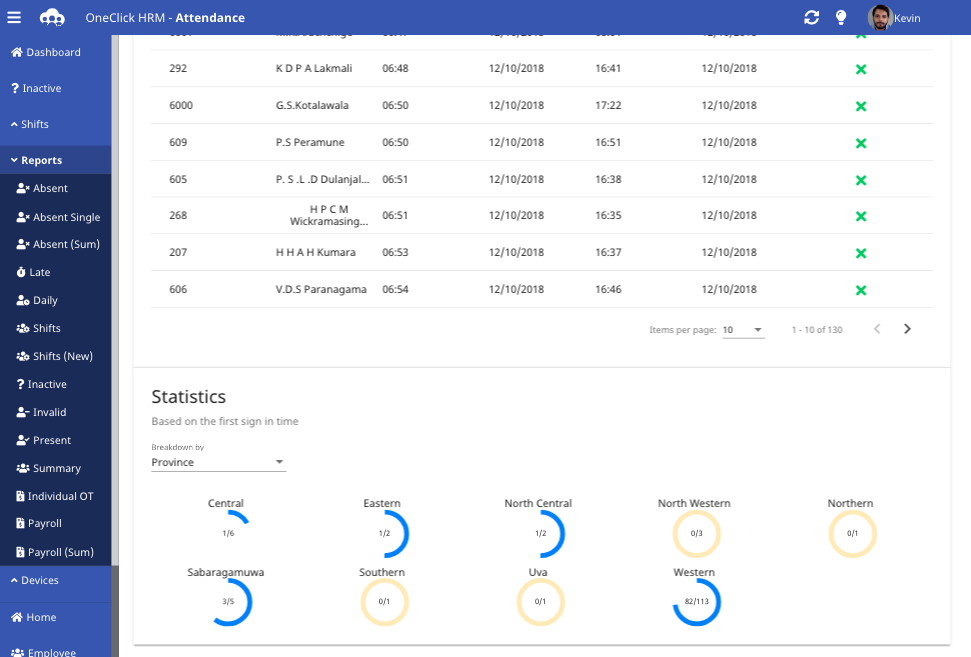Remove the record for K D P A Lakmali
971x657 pixels.
click(861, 68)
